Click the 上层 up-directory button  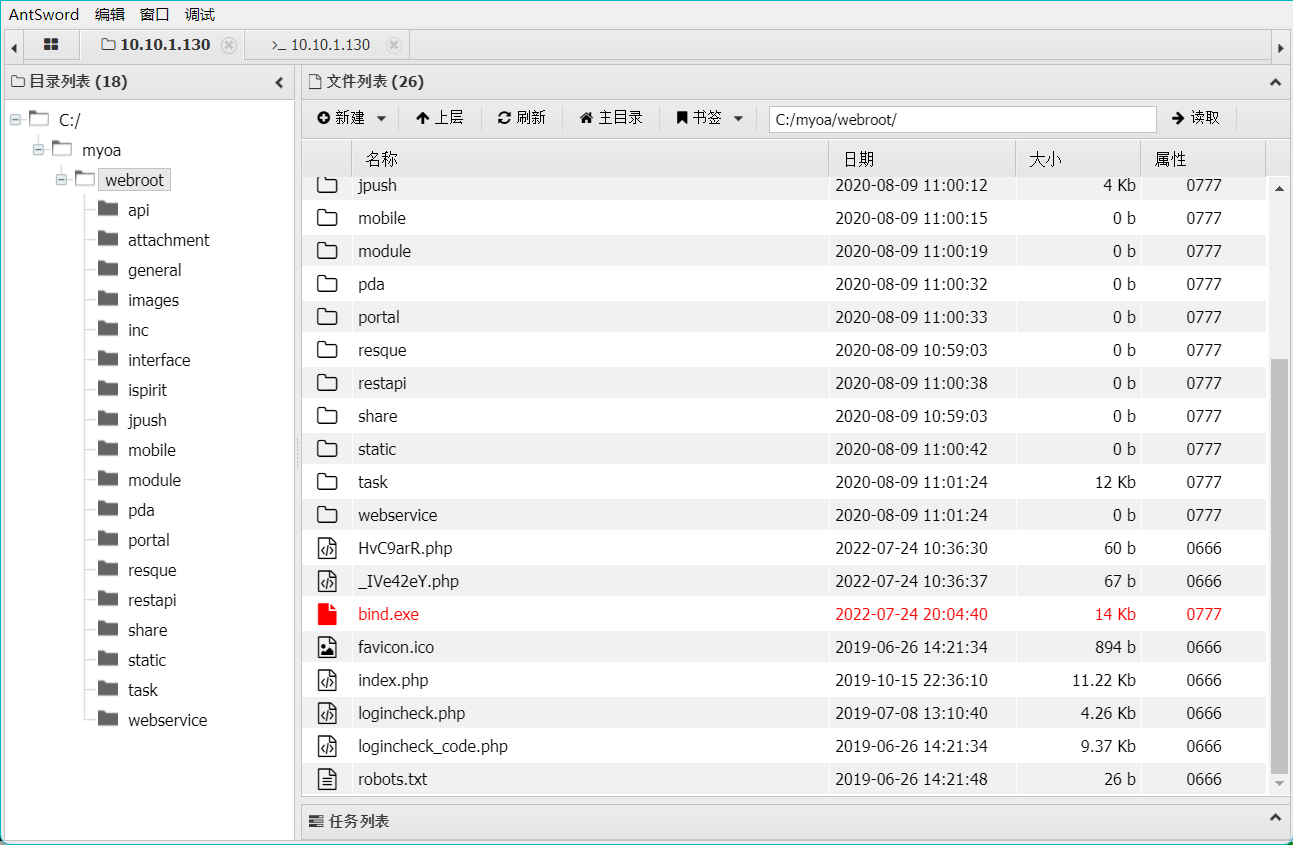[x=440, y=118]
